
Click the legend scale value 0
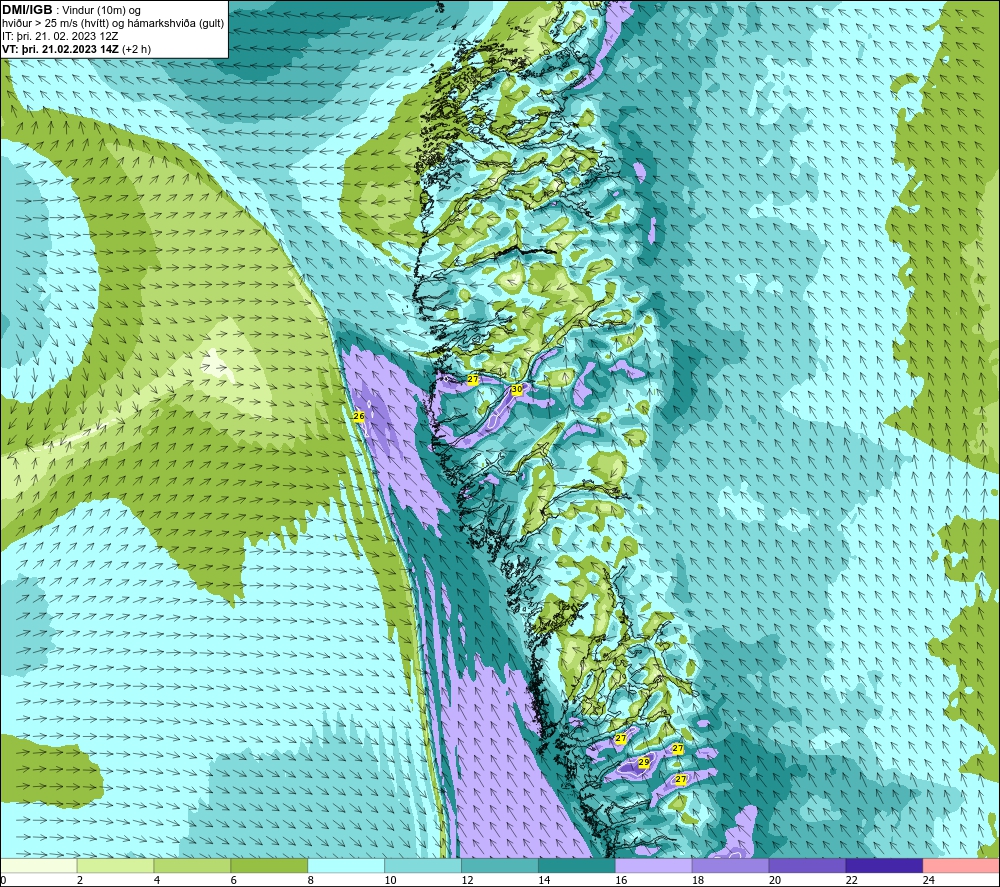click(x=3, y=880)
